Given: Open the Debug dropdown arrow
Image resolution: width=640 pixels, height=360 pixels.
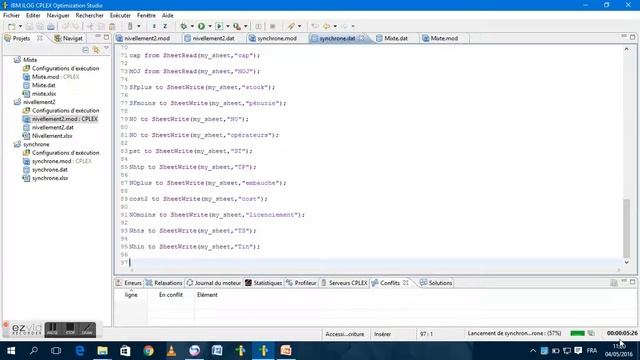Looking at the screenshot, I should coord(192,27).
